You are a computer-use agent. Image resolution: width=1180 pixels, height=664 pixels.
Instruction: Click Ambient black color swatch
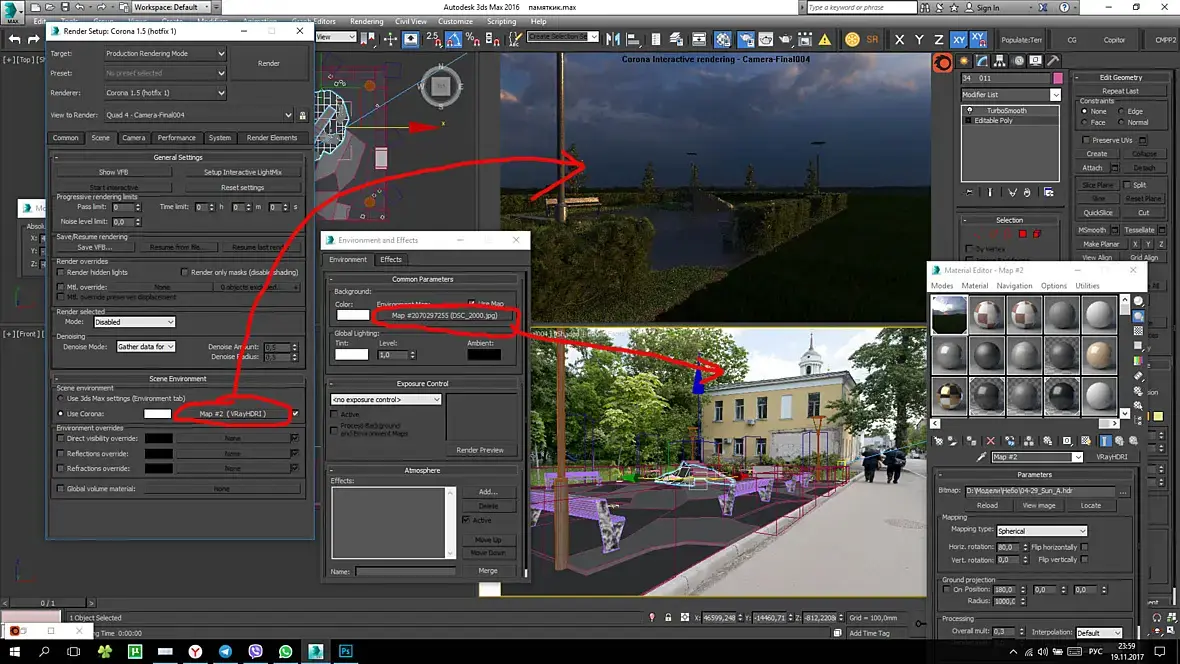point(484,355)
